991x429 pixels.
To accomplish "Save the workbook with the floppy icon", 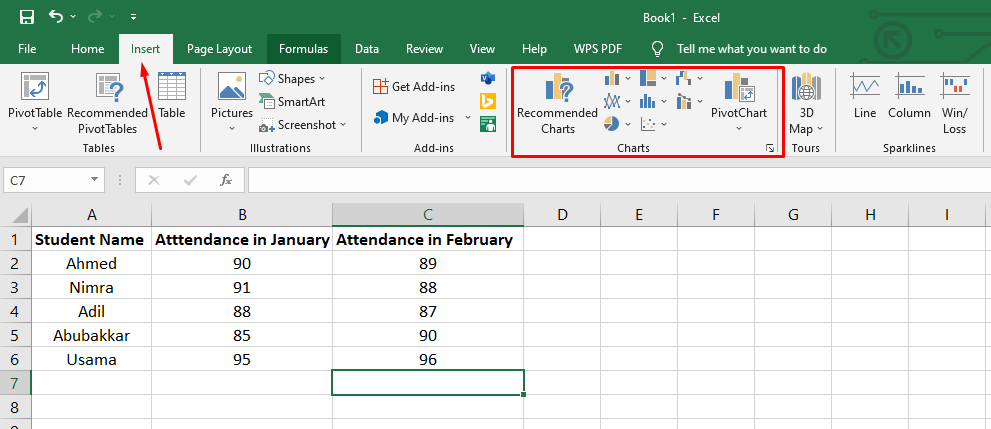I will coord(27,17).
